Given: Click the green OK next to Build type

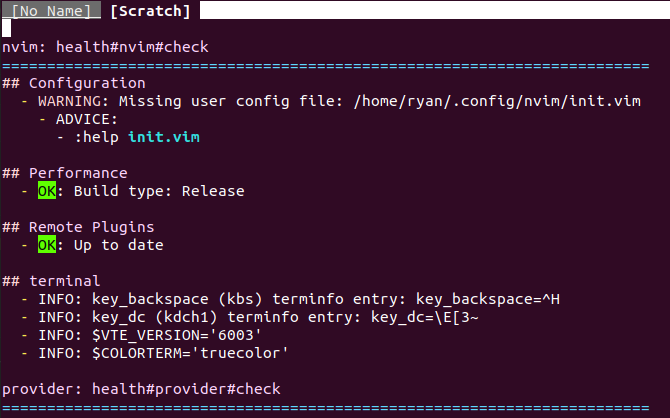Looking at the screenshot, I should (47, 191).
